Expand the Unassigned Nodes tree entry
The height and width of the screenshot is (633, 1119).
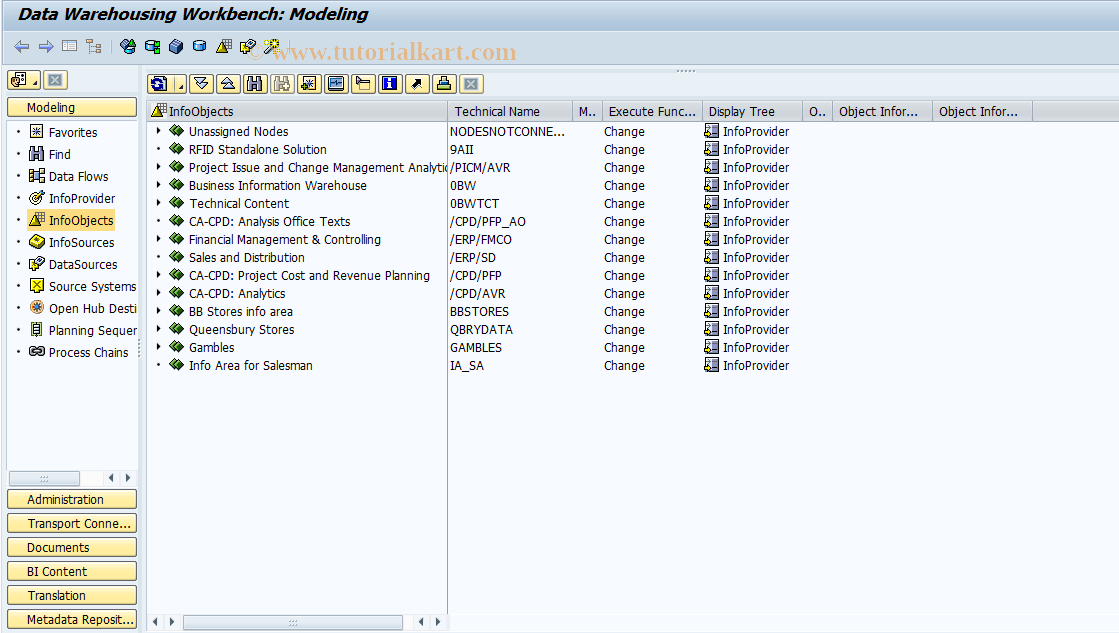pos(159,131)
